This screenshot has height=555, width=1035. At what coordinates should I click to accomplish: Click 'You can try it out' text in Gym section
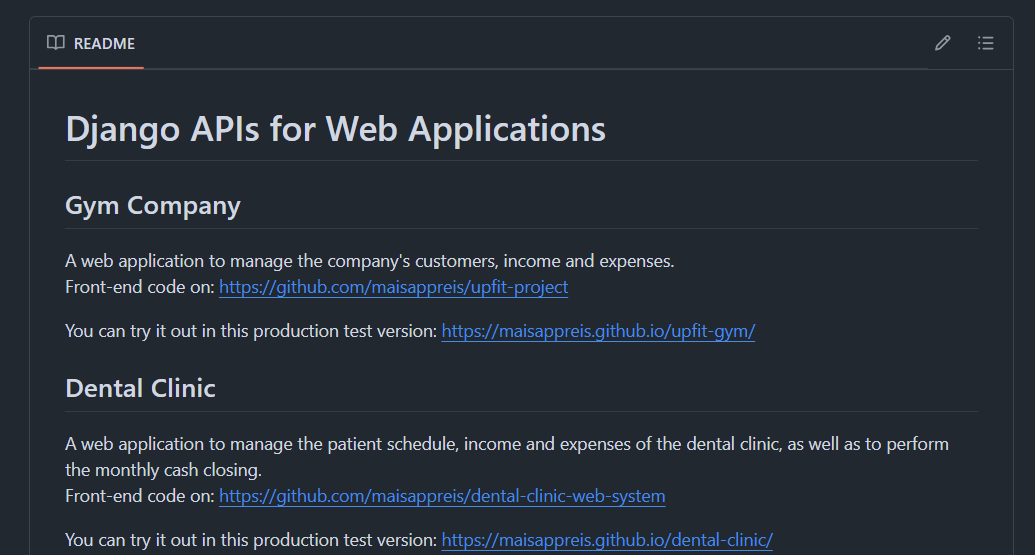[251, 331]
